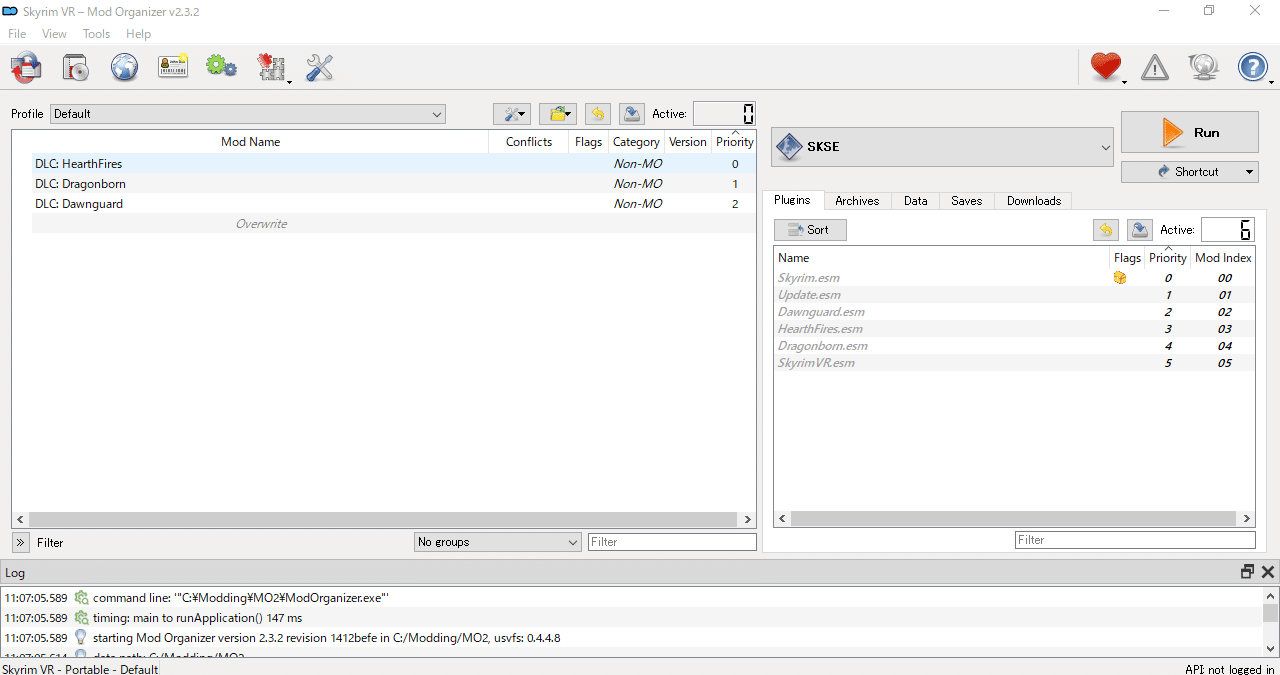This screenshot has width=1280, height=675.
Task: Click the Sort plugins button
Action: point(810,230)
